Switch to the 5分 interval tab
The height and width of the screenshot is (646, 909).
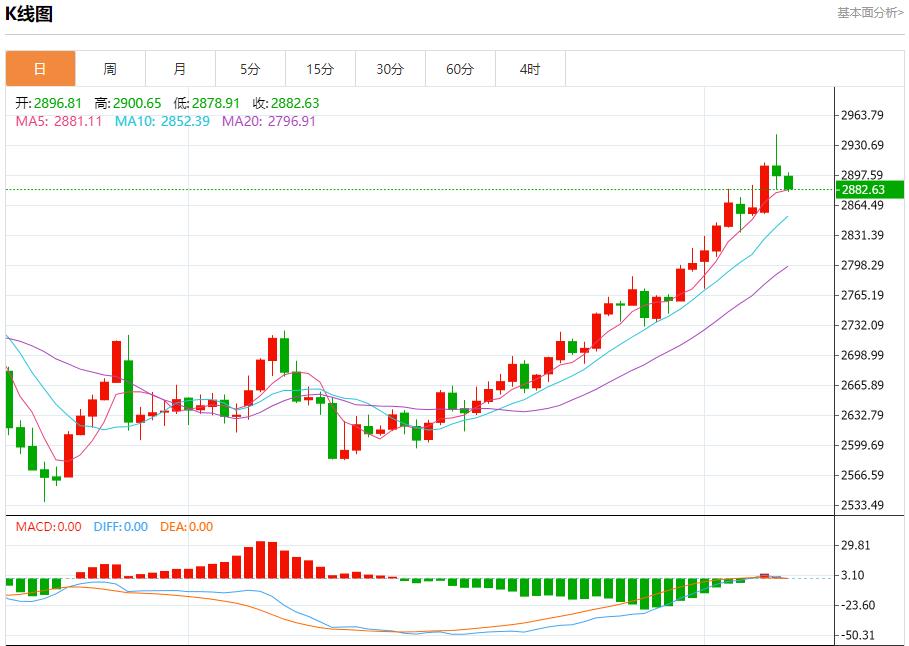tap(250, 69)
